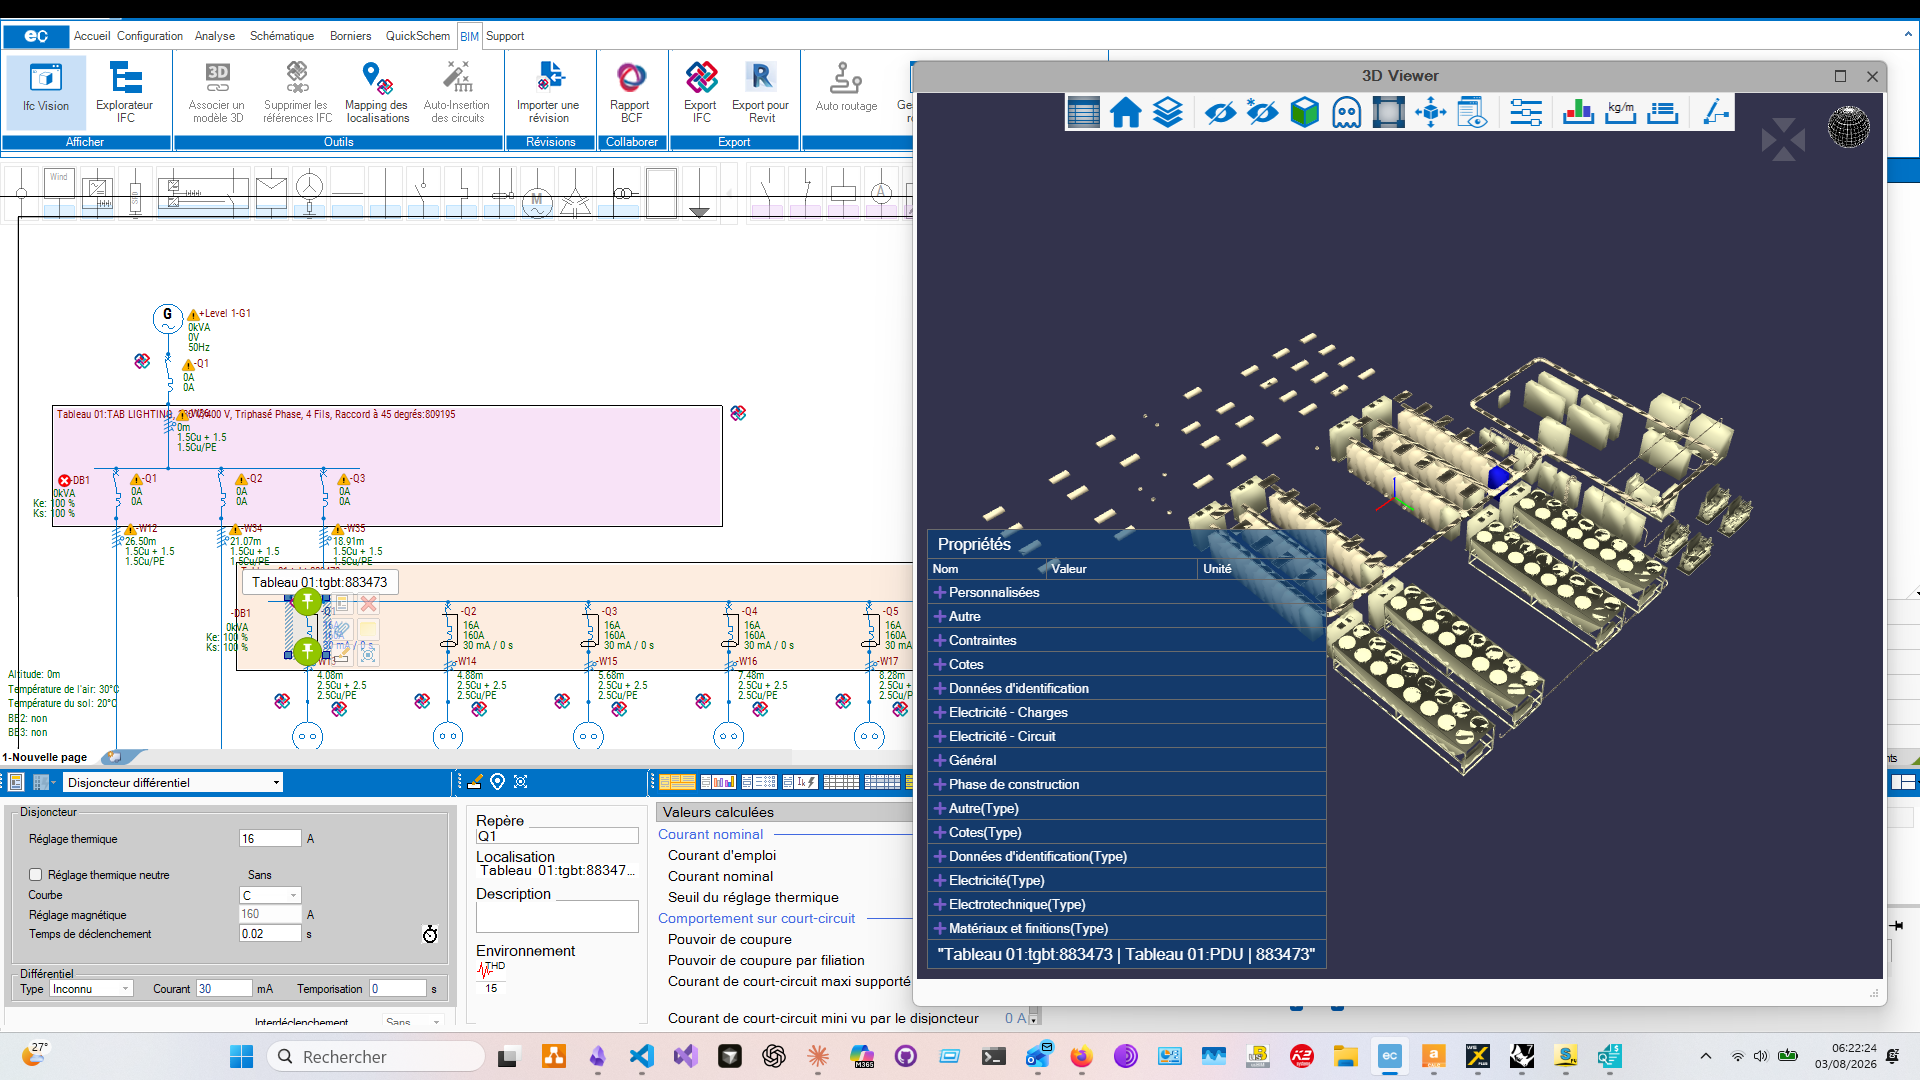
Task: Click the table grid icon in 3D Viewer
Action: click(1083, 112)
